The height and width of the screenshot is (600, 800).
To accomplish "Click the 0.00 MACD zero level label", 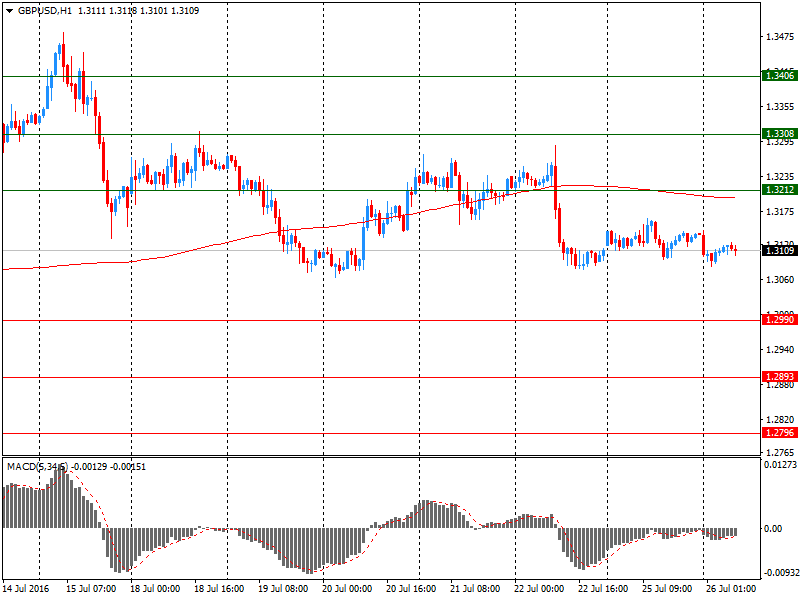I will click(773, 529).
